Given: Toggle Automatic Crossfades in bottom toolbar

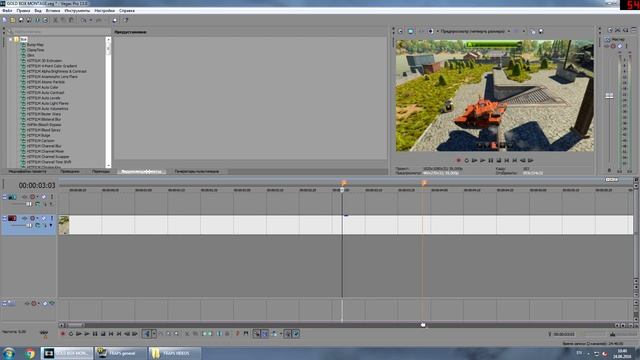Looking at the screenshot, I should point(264,334).
